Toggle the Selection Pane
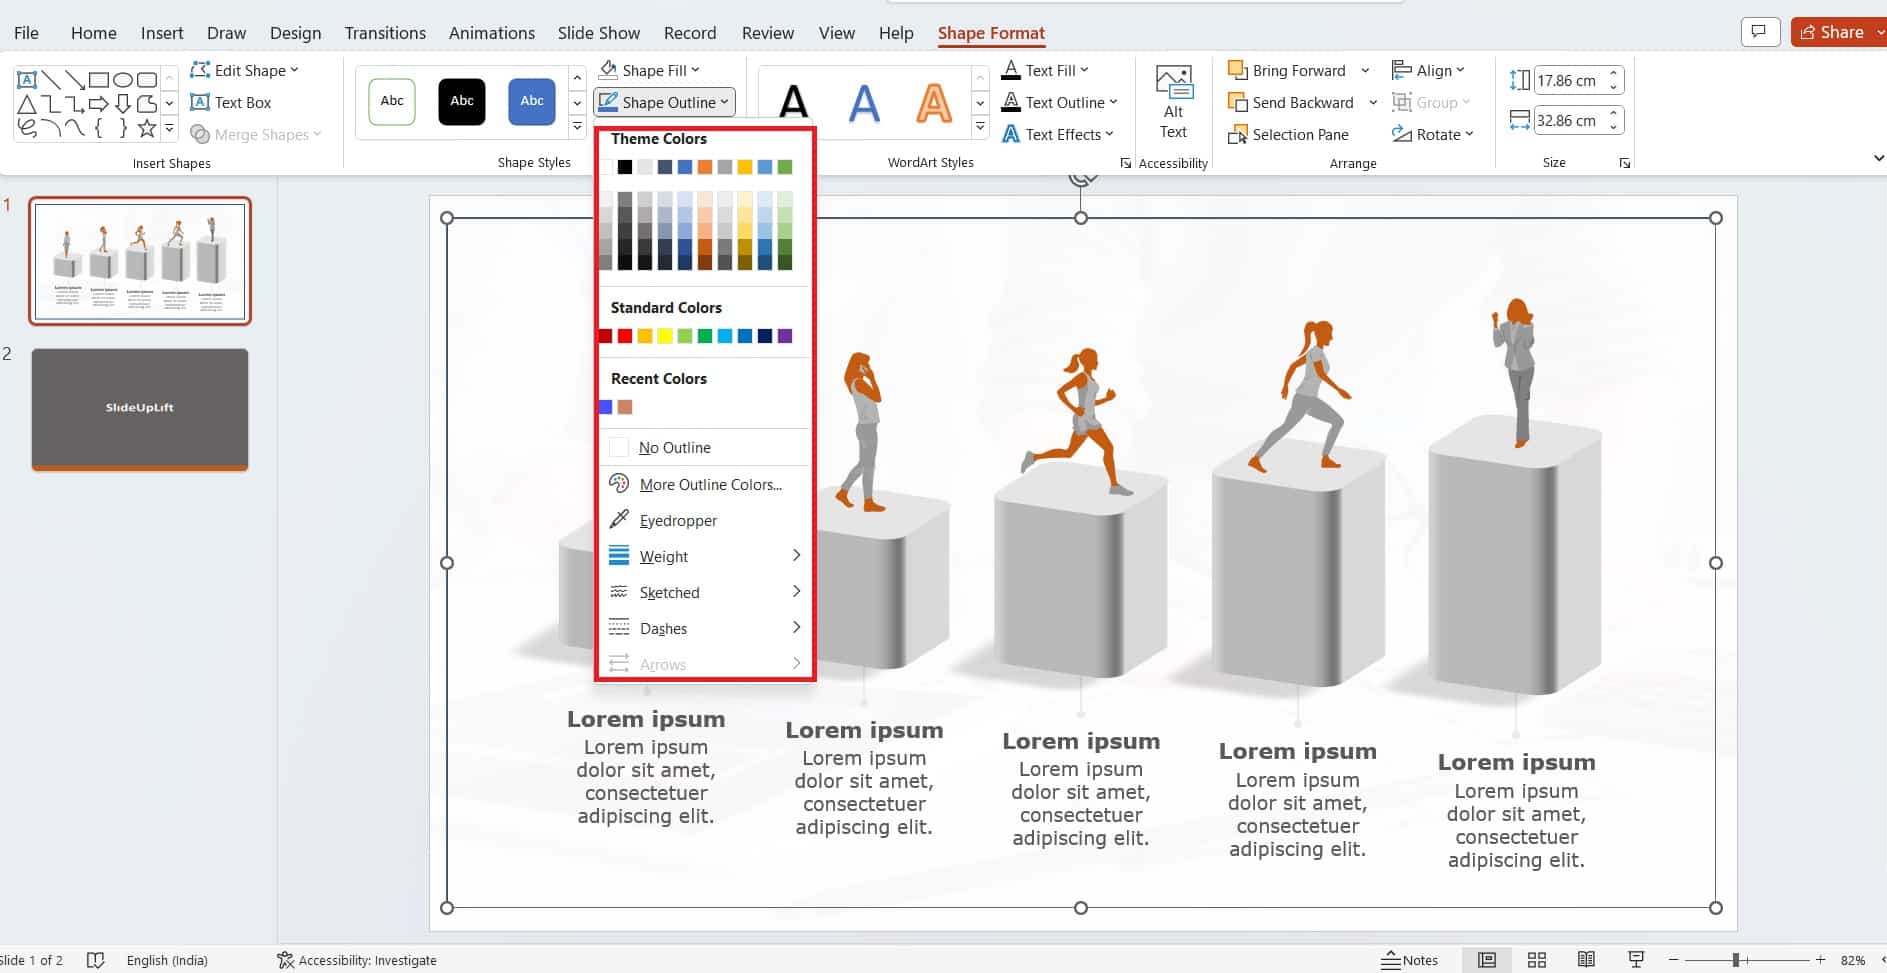This screenshot has height=973, width=1887. 1290,134
